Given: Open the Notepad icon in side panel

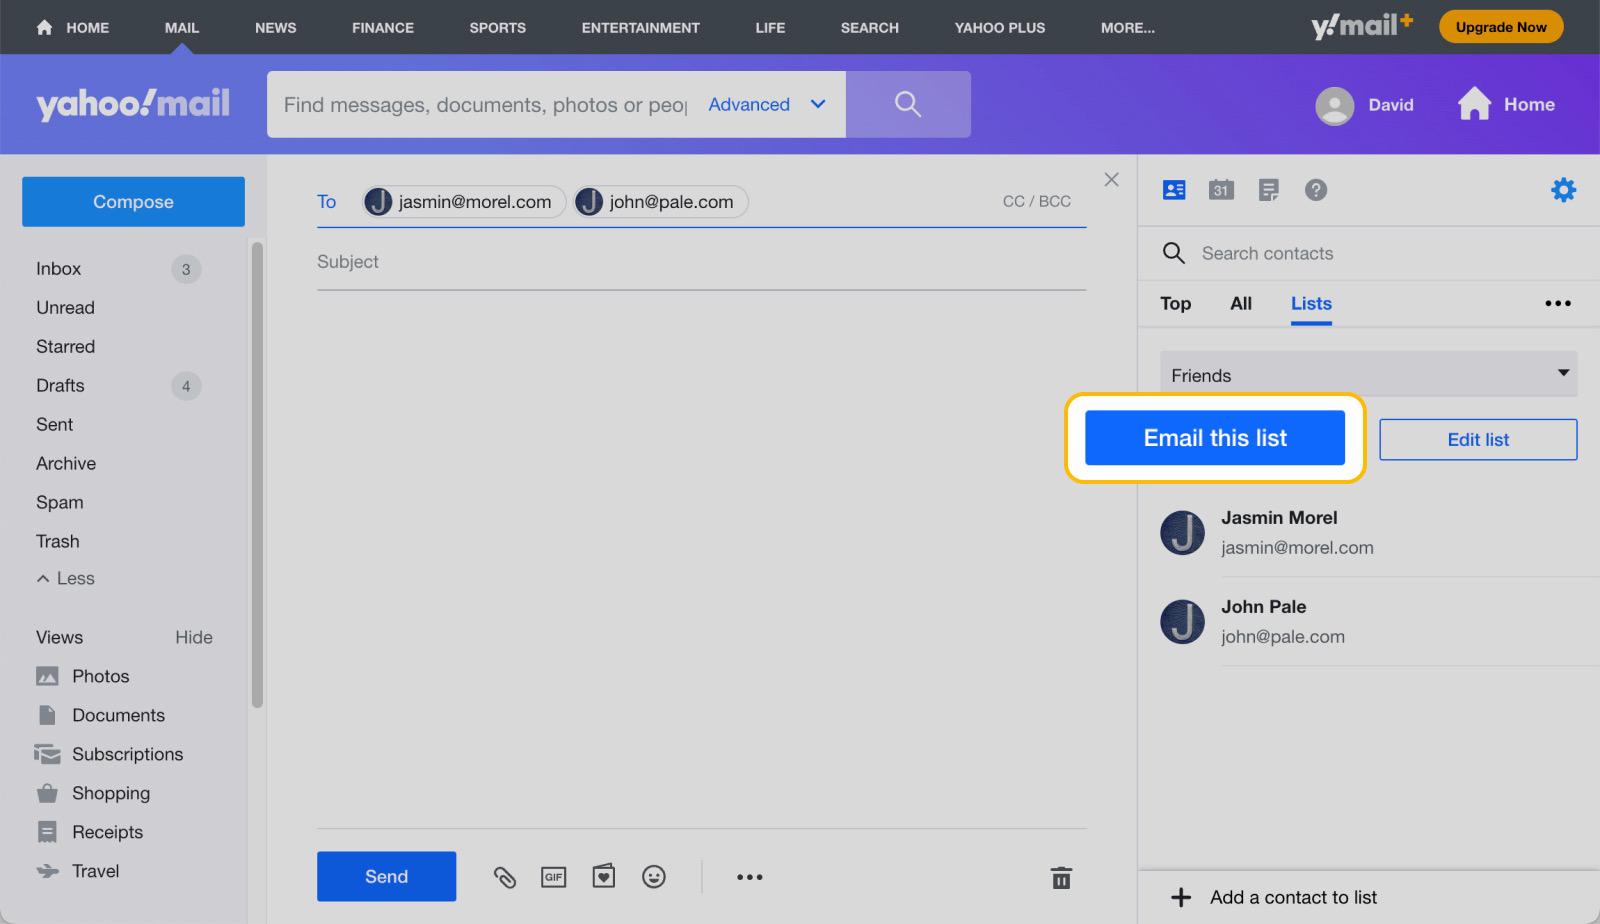Looking at the screenshot, I should (1268, 190).
